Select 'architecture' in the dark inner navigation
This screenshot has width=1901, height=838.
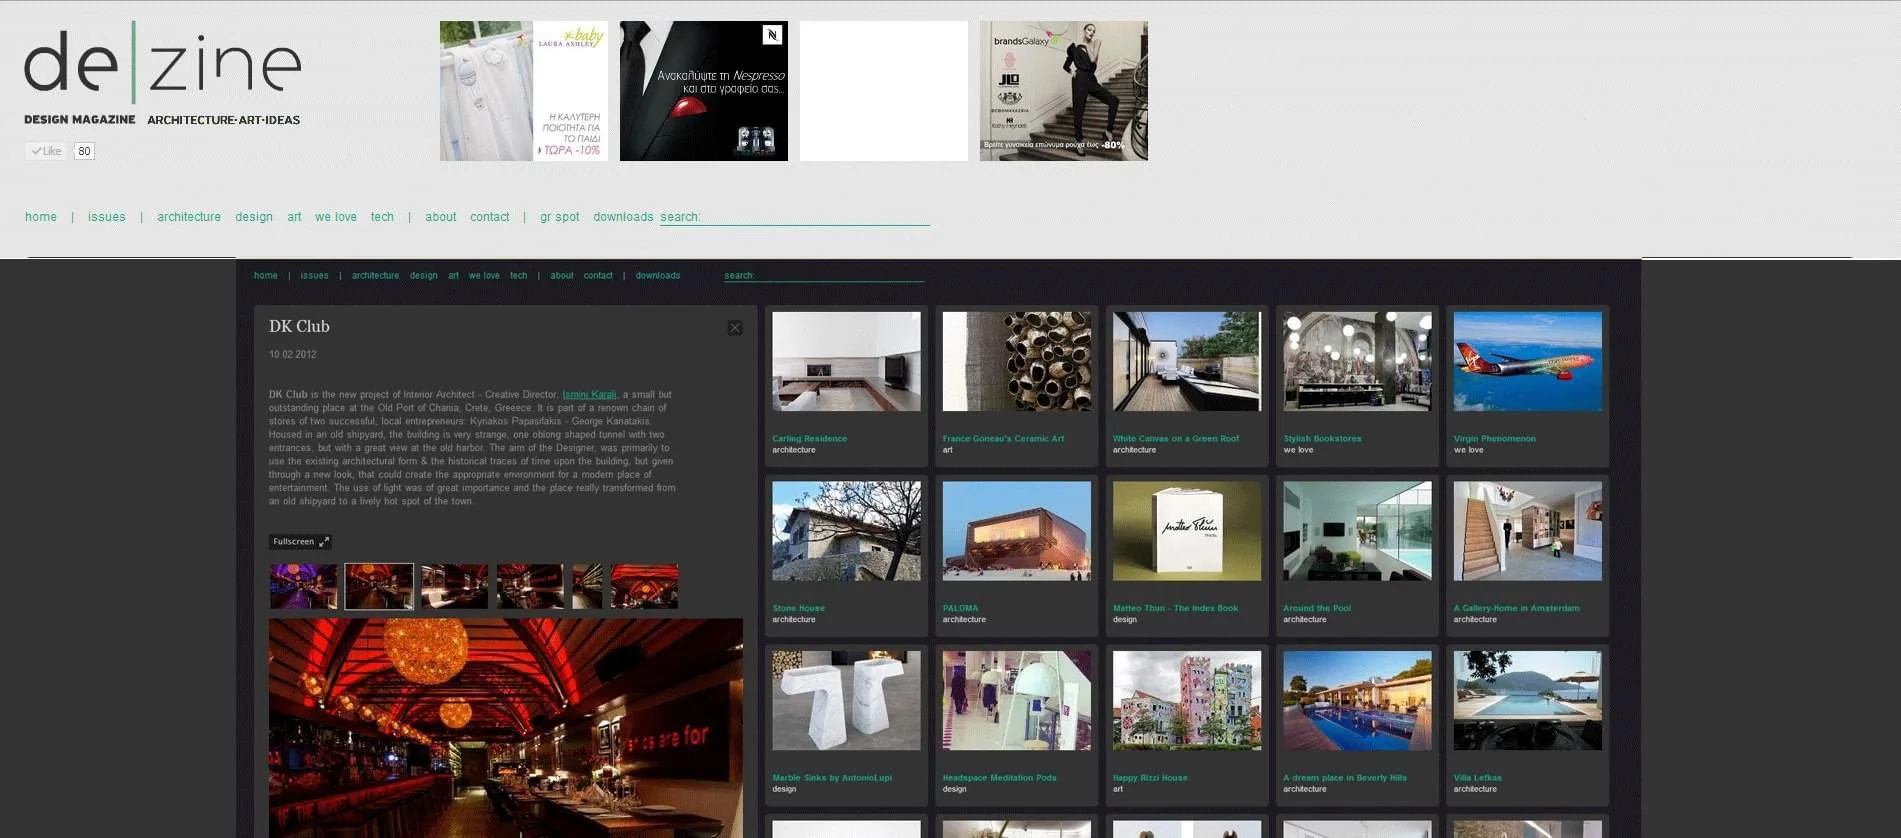click(375, 276)
